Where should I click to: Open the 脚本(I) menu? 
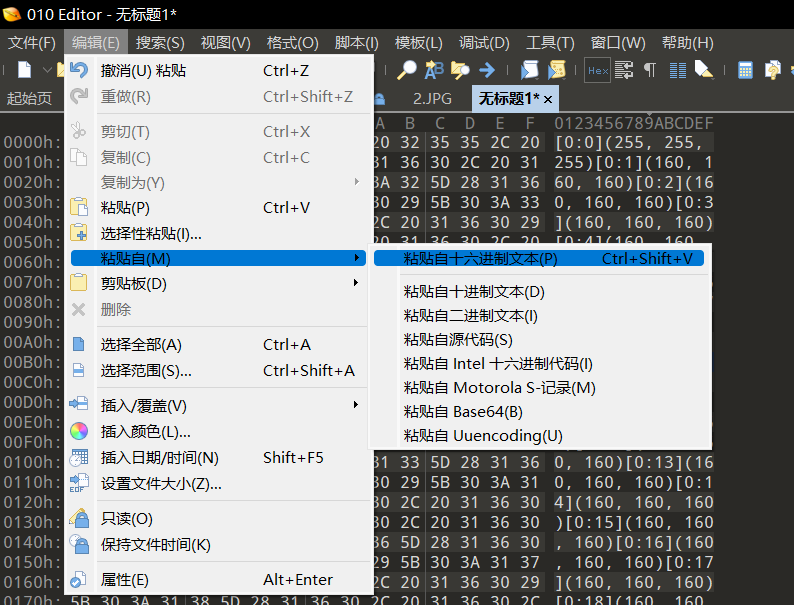pyautogui.click(x=356, y=43)
